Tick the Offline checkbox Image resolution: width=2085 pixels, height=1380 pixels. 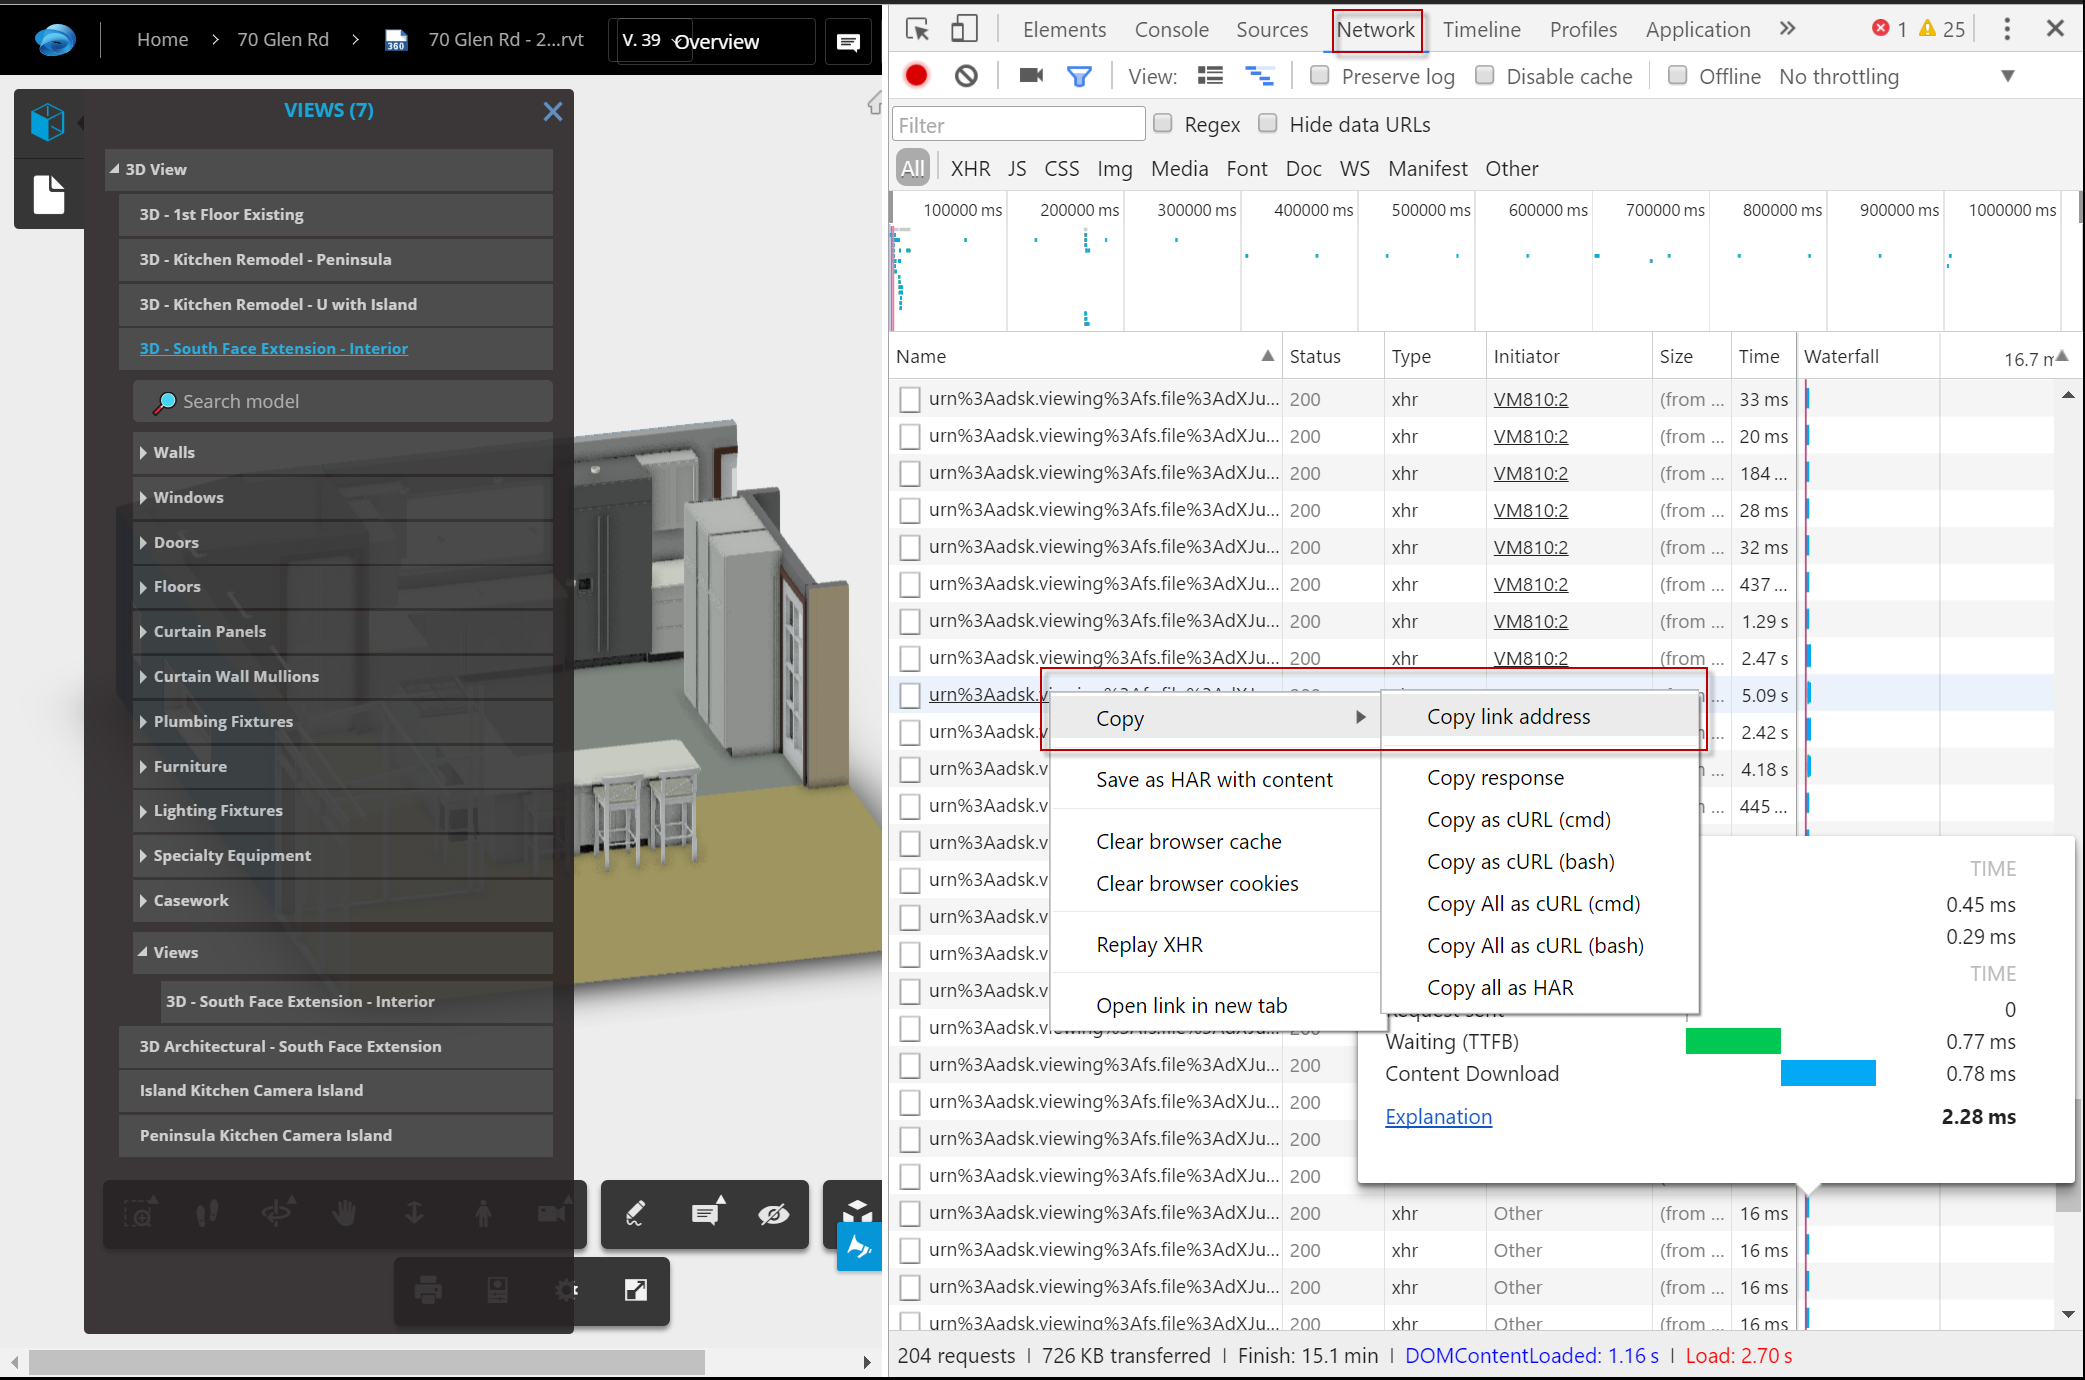pos(1678,75)
